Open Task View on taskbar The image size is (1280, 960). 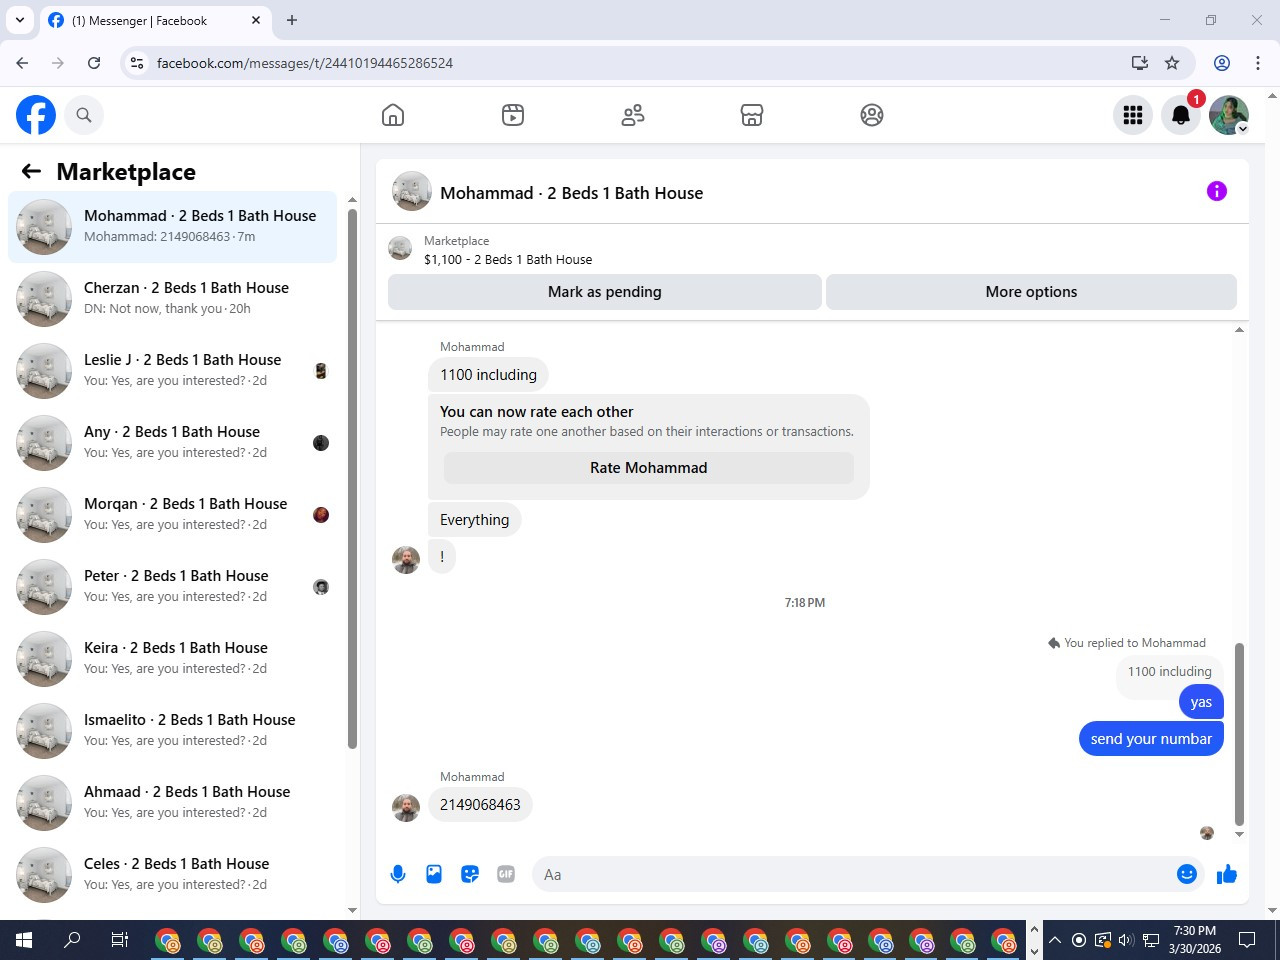120,940
